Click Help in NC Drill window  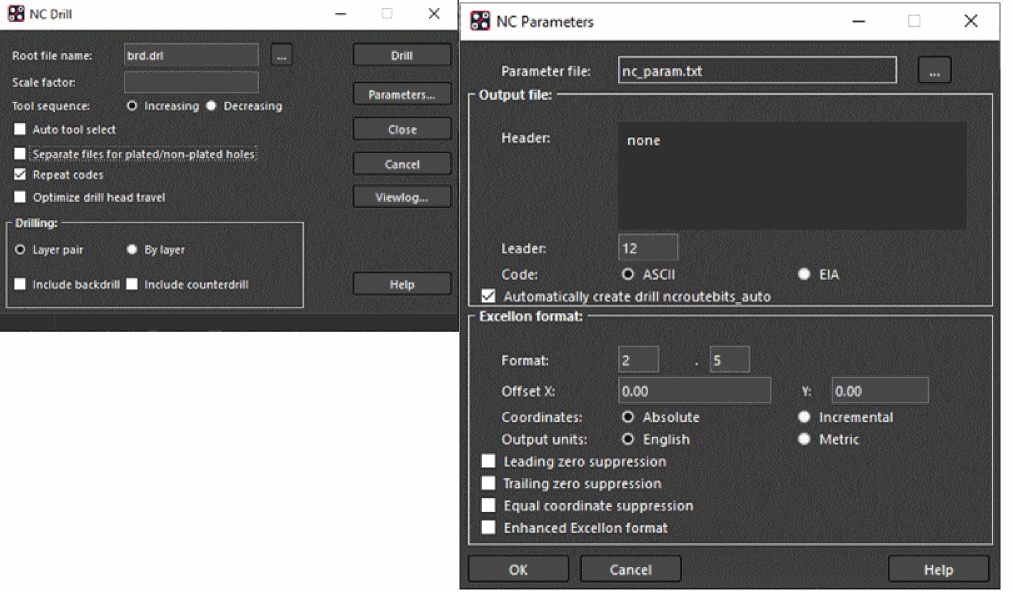coord(402,284)
